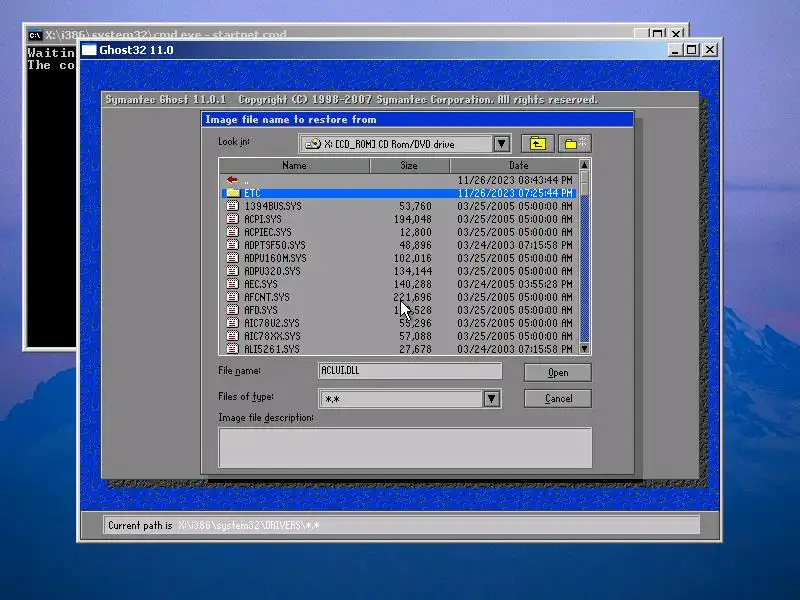Select file name AIC78XX.SYS
The image size is (800, 600).
[x=272, y=336]
